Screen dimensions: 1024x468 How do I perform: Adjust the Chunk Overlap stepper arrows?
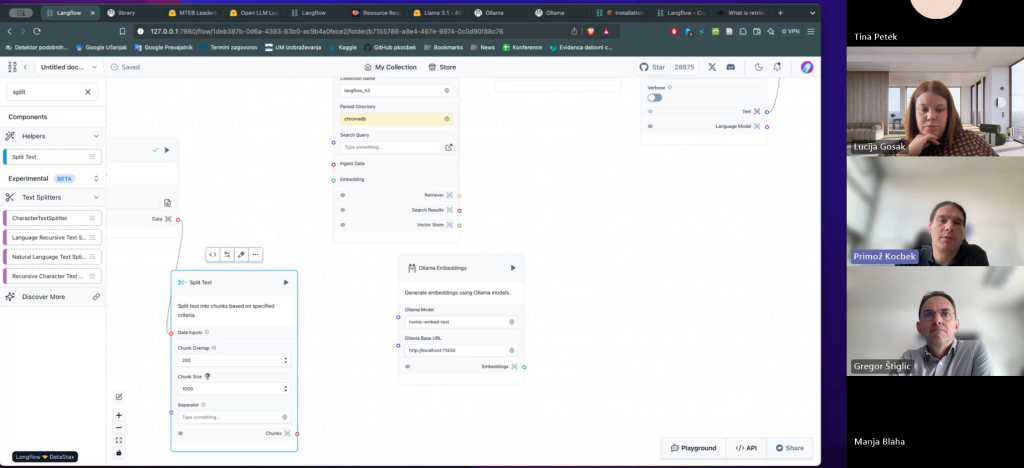pos(285,360)
